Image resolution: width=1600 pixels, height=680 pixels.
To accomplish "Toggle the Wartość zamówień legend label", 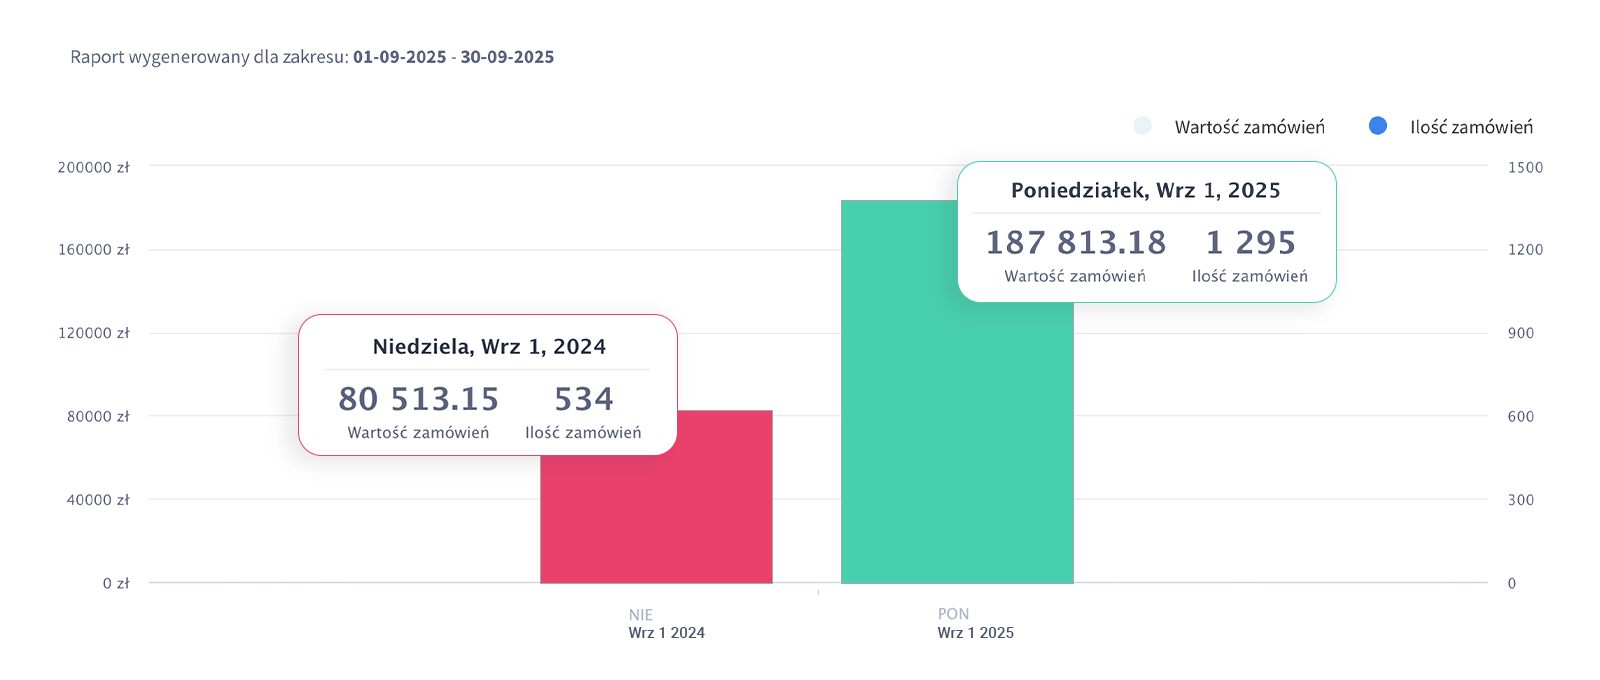I will (x=1249, y=127).
